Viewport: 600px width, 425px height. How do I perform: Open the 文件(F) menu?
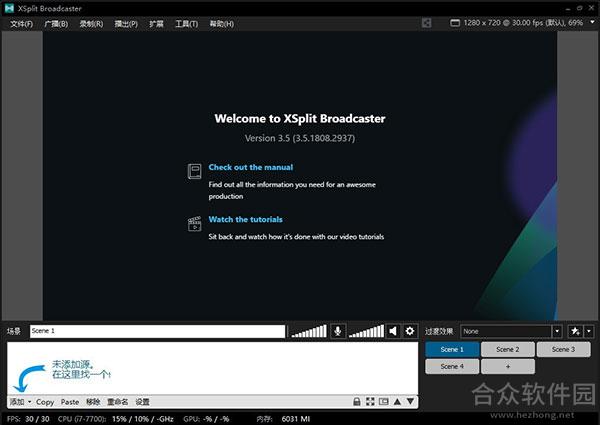click(x=21, y=24)
